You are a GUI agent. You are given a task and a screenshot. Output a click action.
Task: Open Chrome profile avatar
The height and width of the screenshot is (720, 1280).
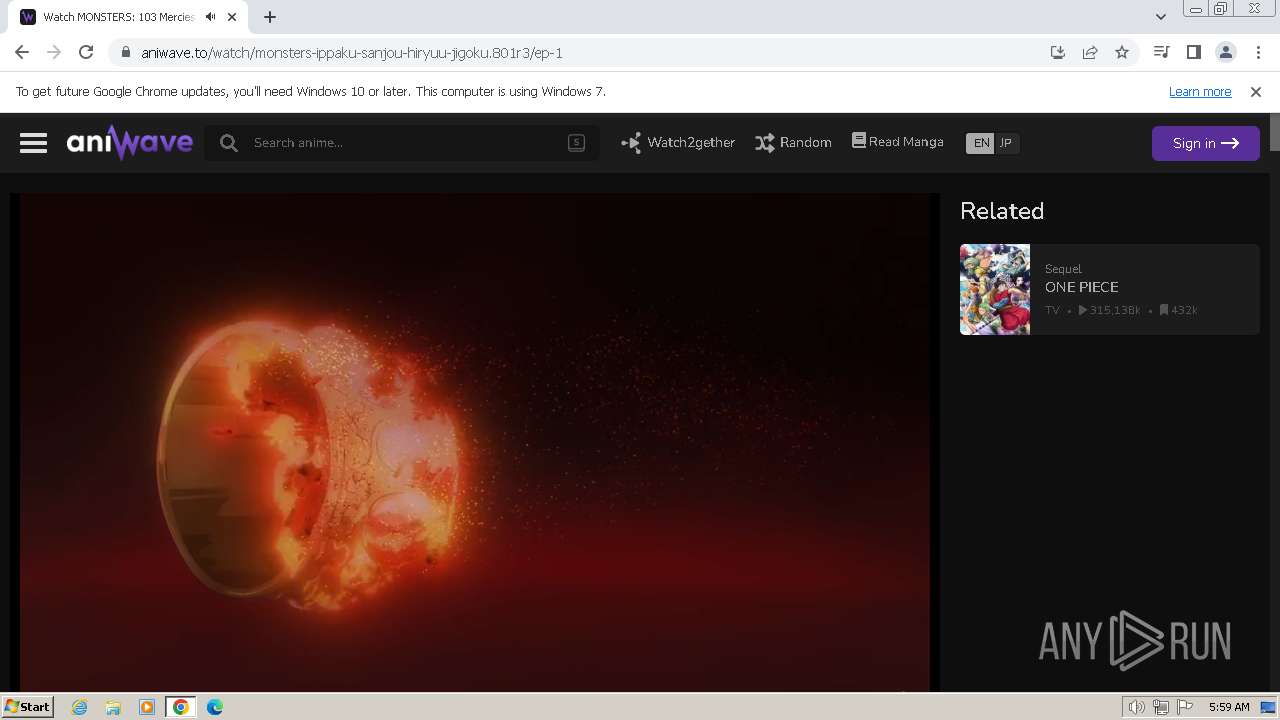pos(1225,53)
